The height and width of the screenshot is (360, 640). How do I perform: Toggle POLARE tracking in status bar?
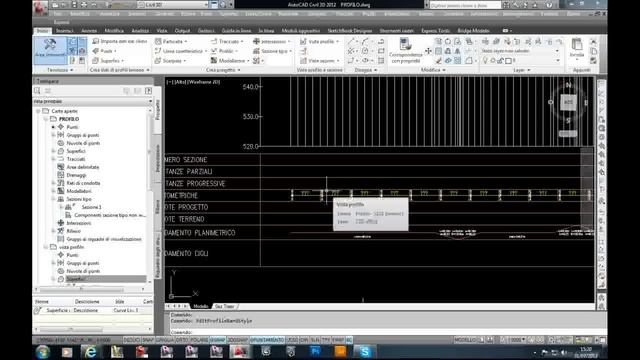[x=199, y=340]
